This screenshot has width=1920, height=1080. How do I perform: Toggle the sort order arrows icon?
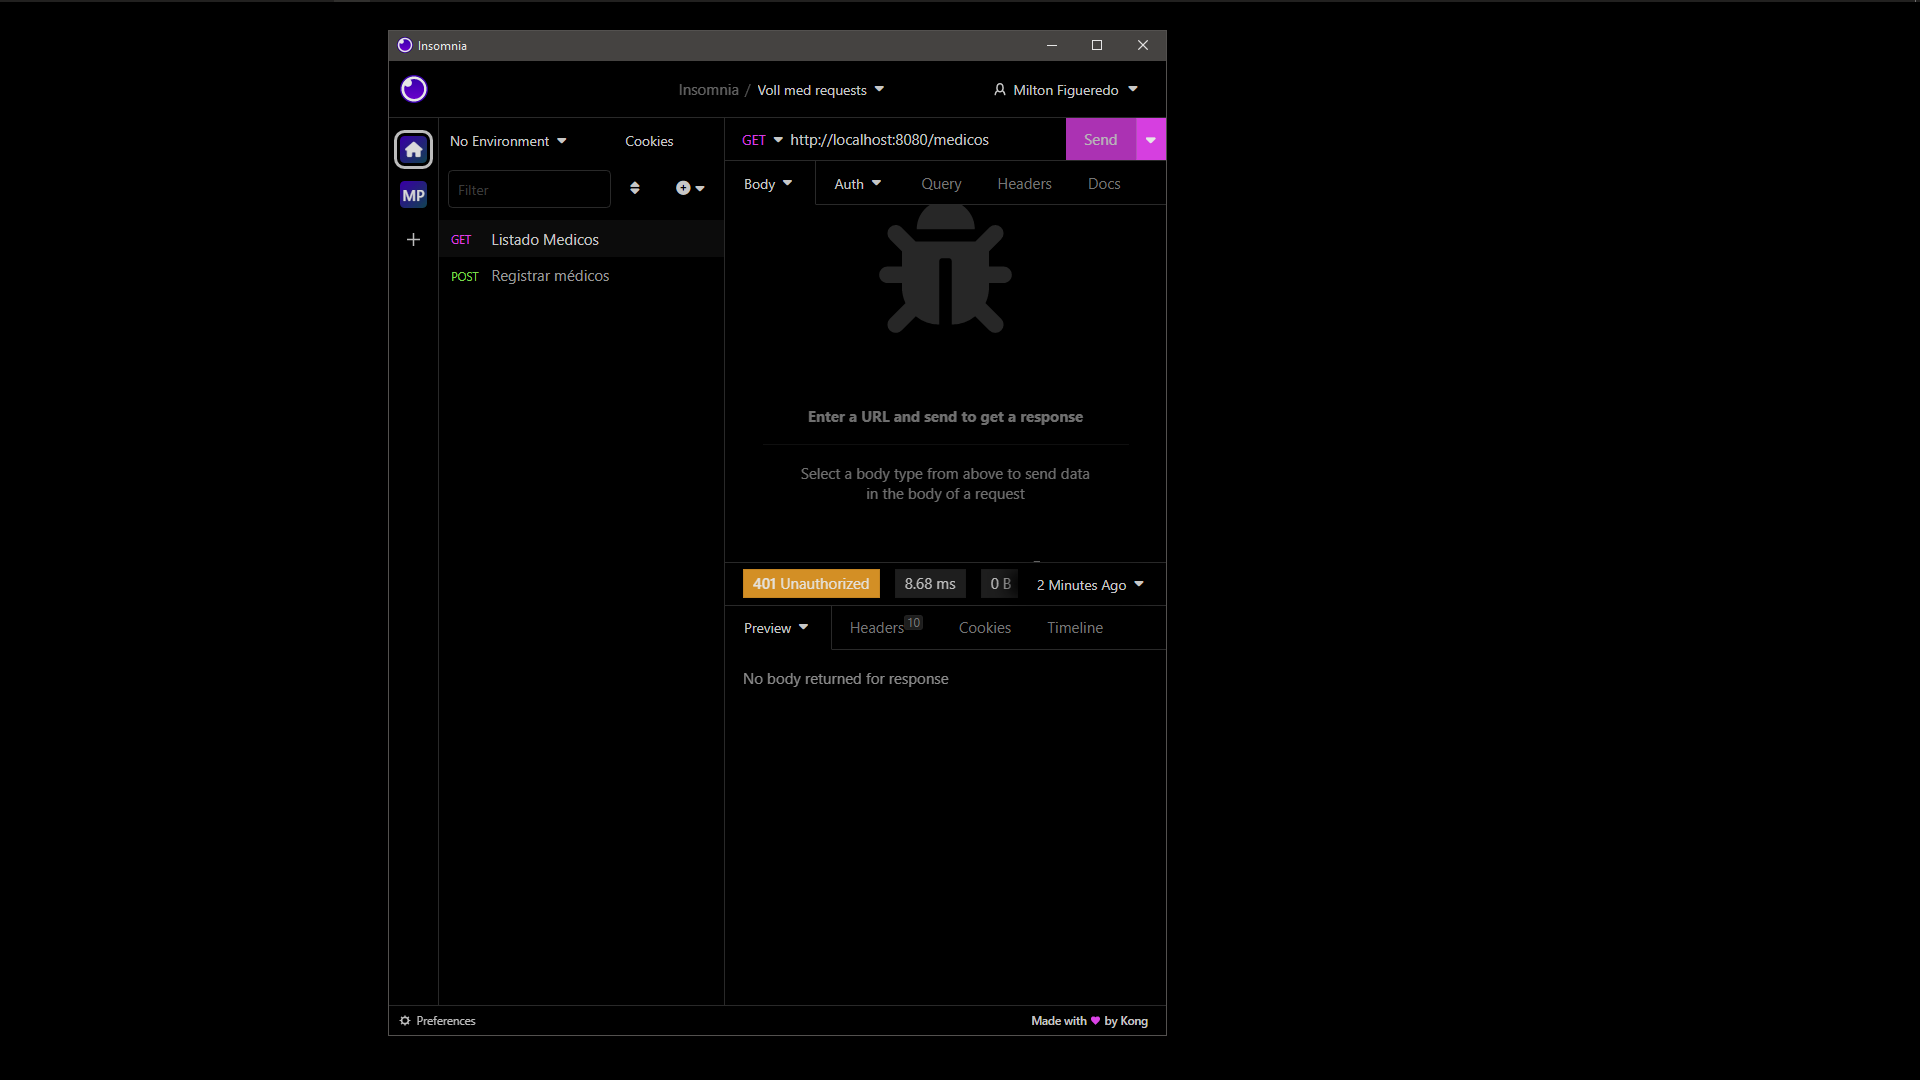coord(635,188)
